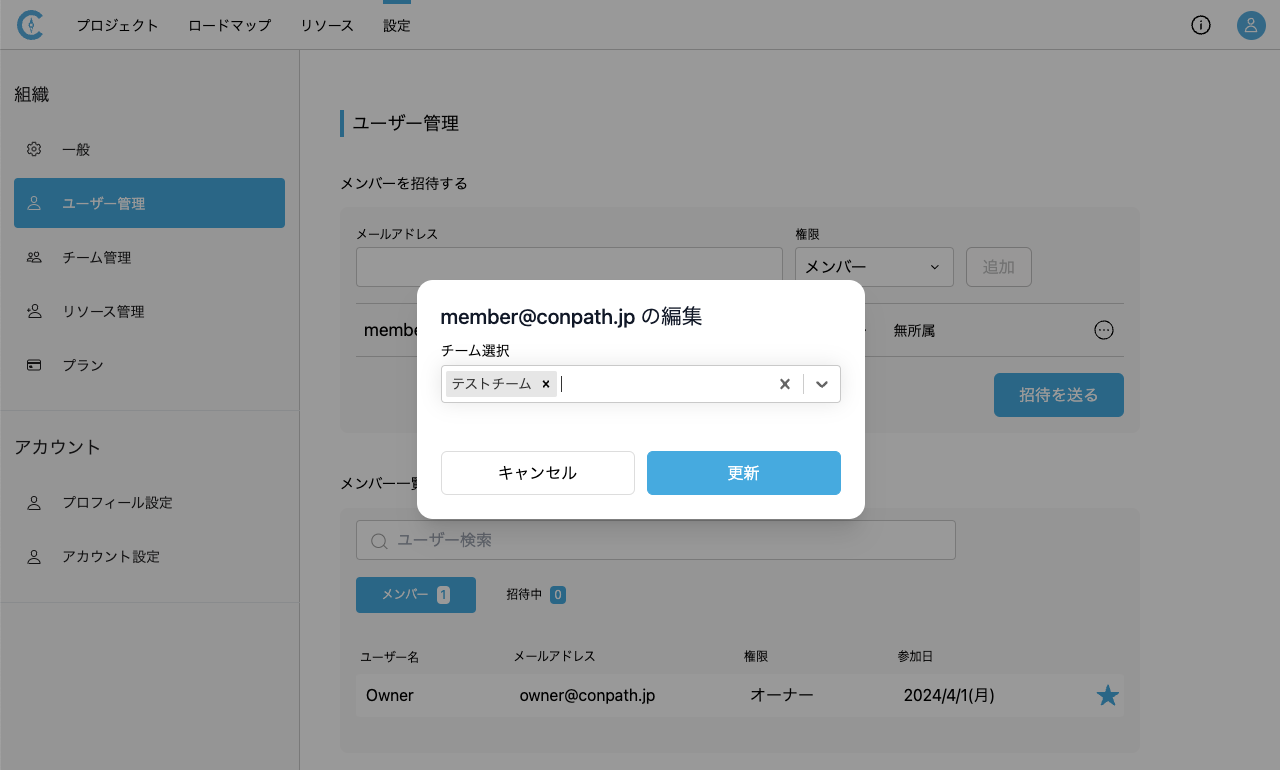Go to the プロジェクト menu

point(117,26)
